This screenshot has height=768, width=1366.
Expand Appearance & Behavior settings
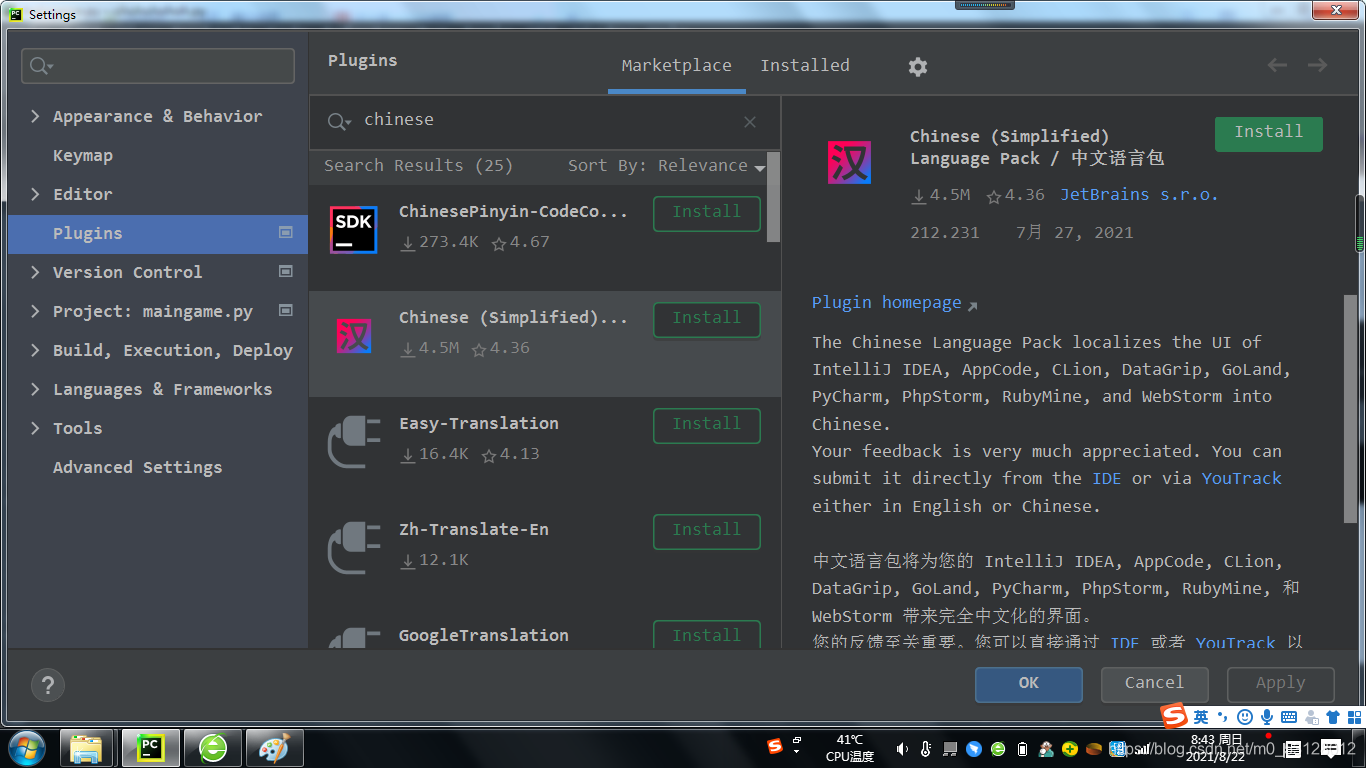click(x=35, y=116)
